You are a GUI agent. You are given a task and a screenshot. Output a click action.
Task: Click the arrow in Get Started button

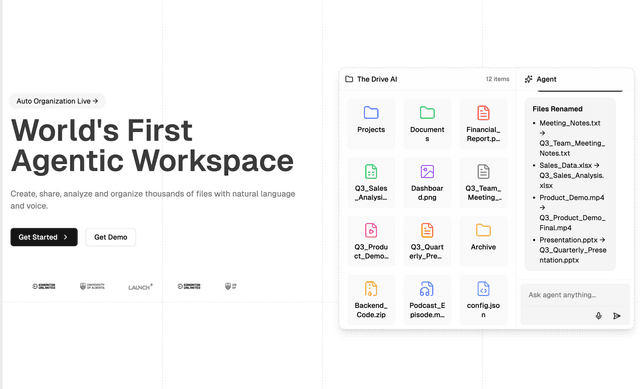[65, 237]
